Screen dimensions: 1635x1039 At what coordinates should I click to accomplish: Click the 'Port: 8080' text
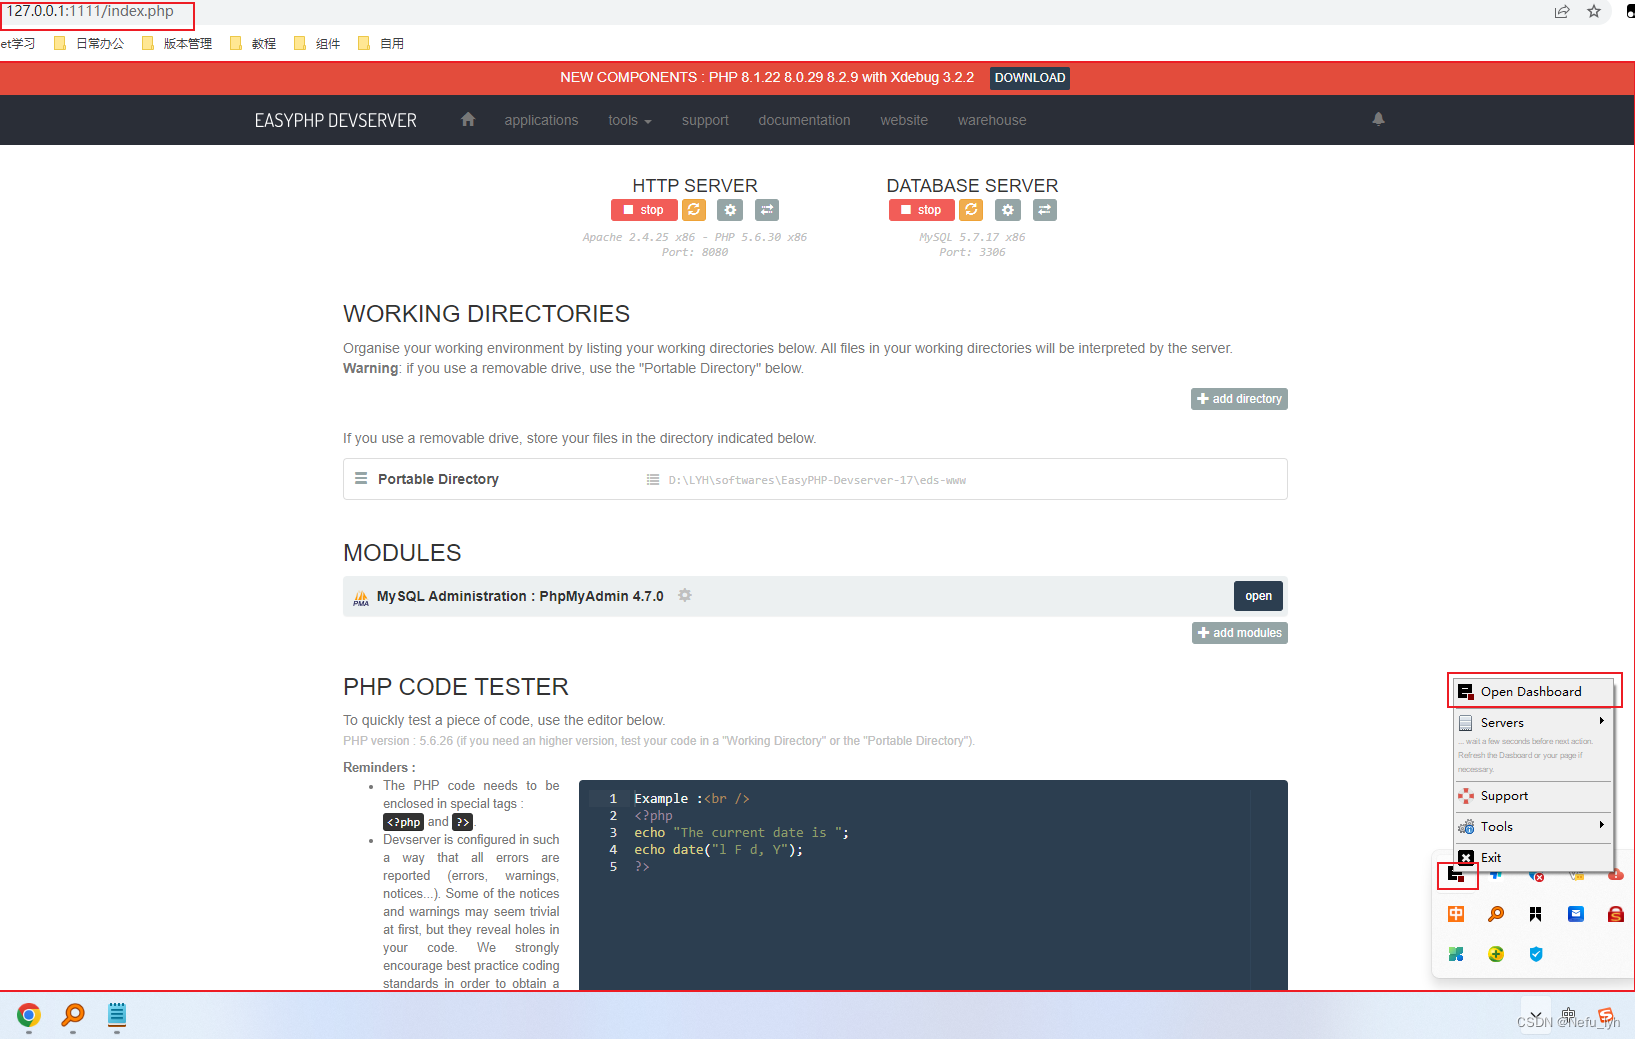(694, 252)
